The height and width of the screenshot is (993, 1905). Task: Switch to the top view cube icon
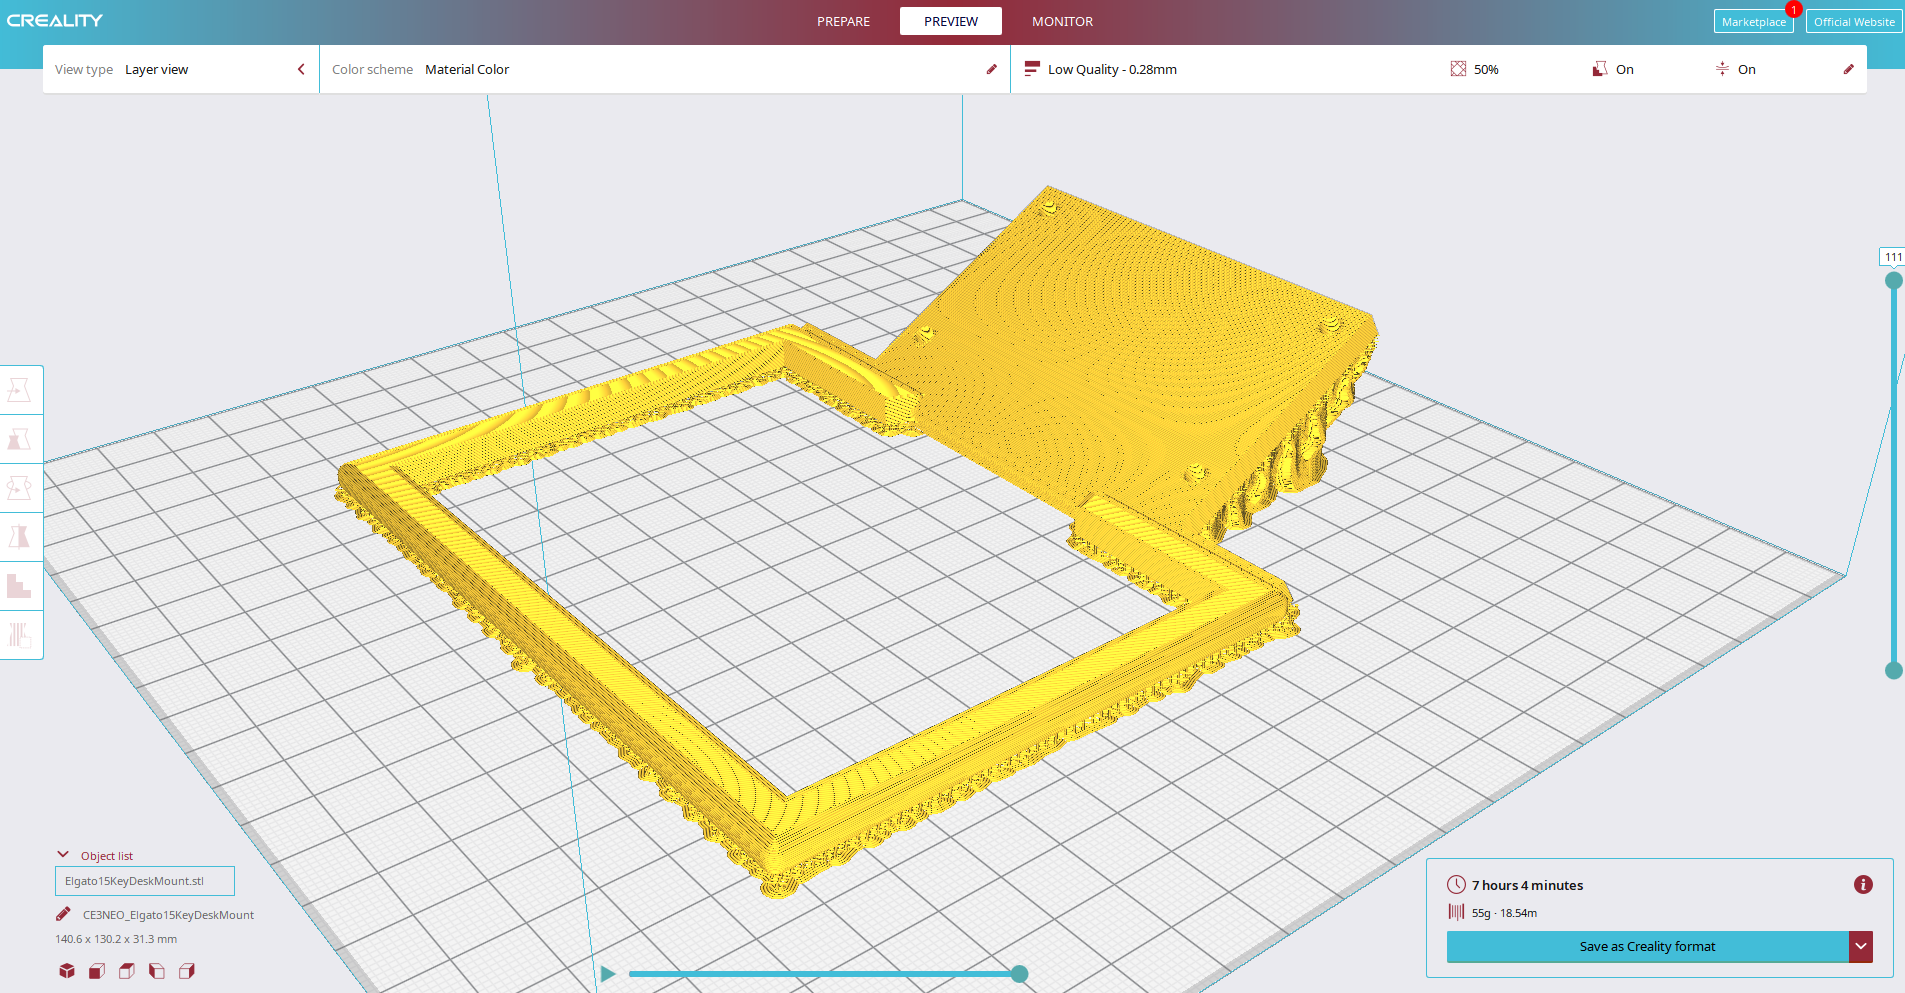(127, 971)
